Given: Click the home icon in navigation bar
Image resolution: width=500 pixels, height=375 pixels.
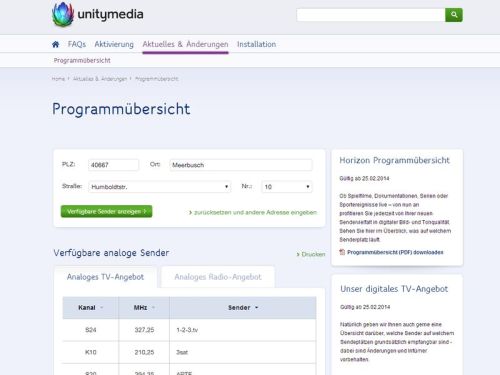Looking at the screenshot, I should [x=56, y=44].
